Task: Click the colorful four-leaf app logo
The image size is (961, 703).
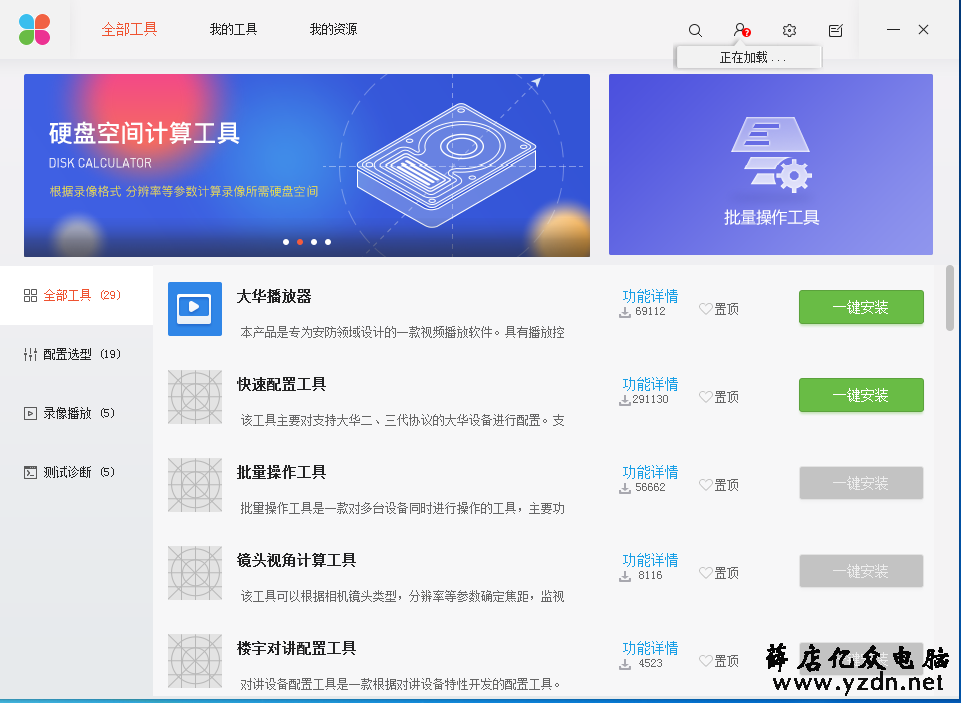Action: click(34, 29)
